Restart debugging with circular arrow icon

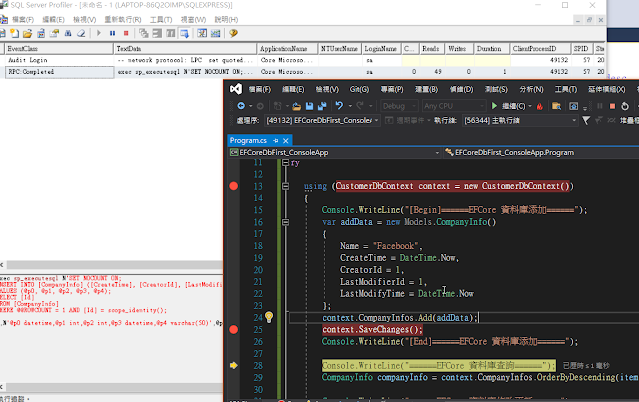[625, 106]
